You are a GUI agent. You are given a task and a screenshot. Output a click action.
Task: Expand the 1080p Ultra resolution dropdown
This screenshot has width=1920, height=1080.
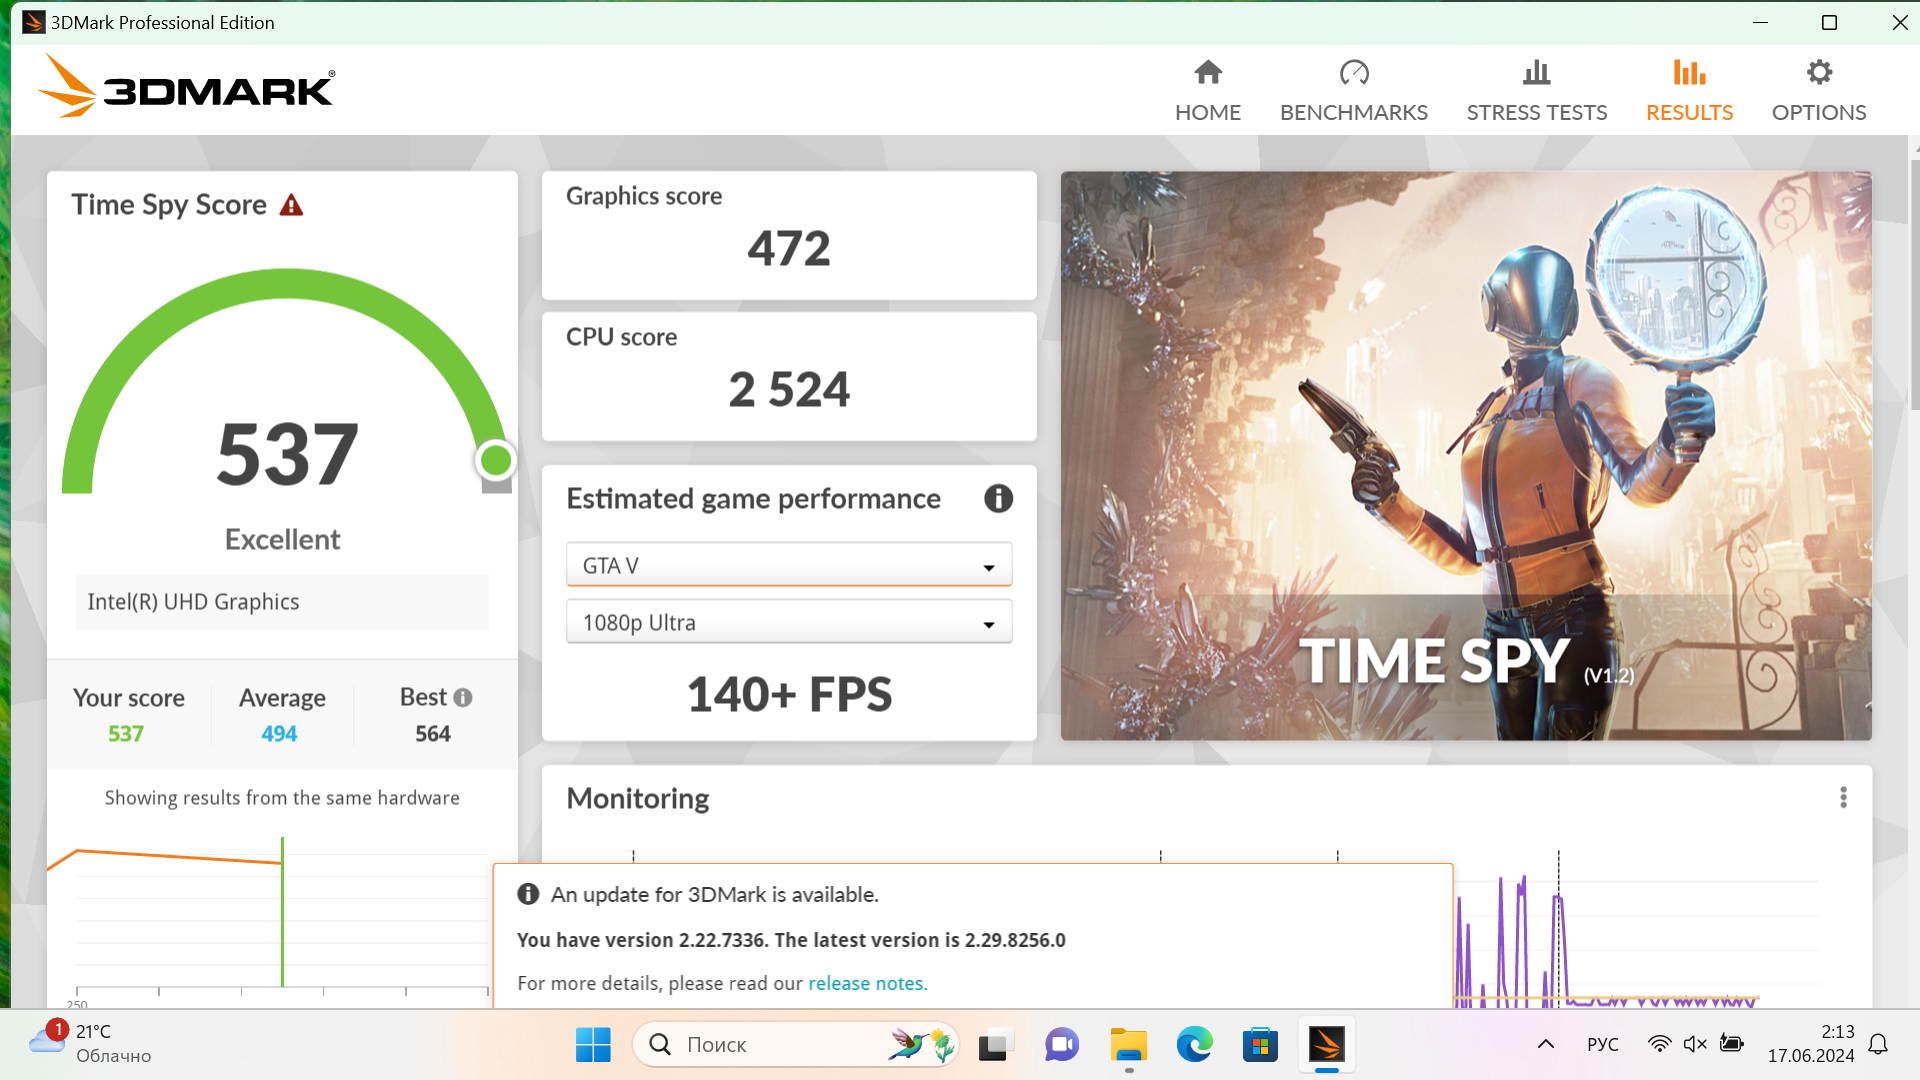click(x=788, y=622)
